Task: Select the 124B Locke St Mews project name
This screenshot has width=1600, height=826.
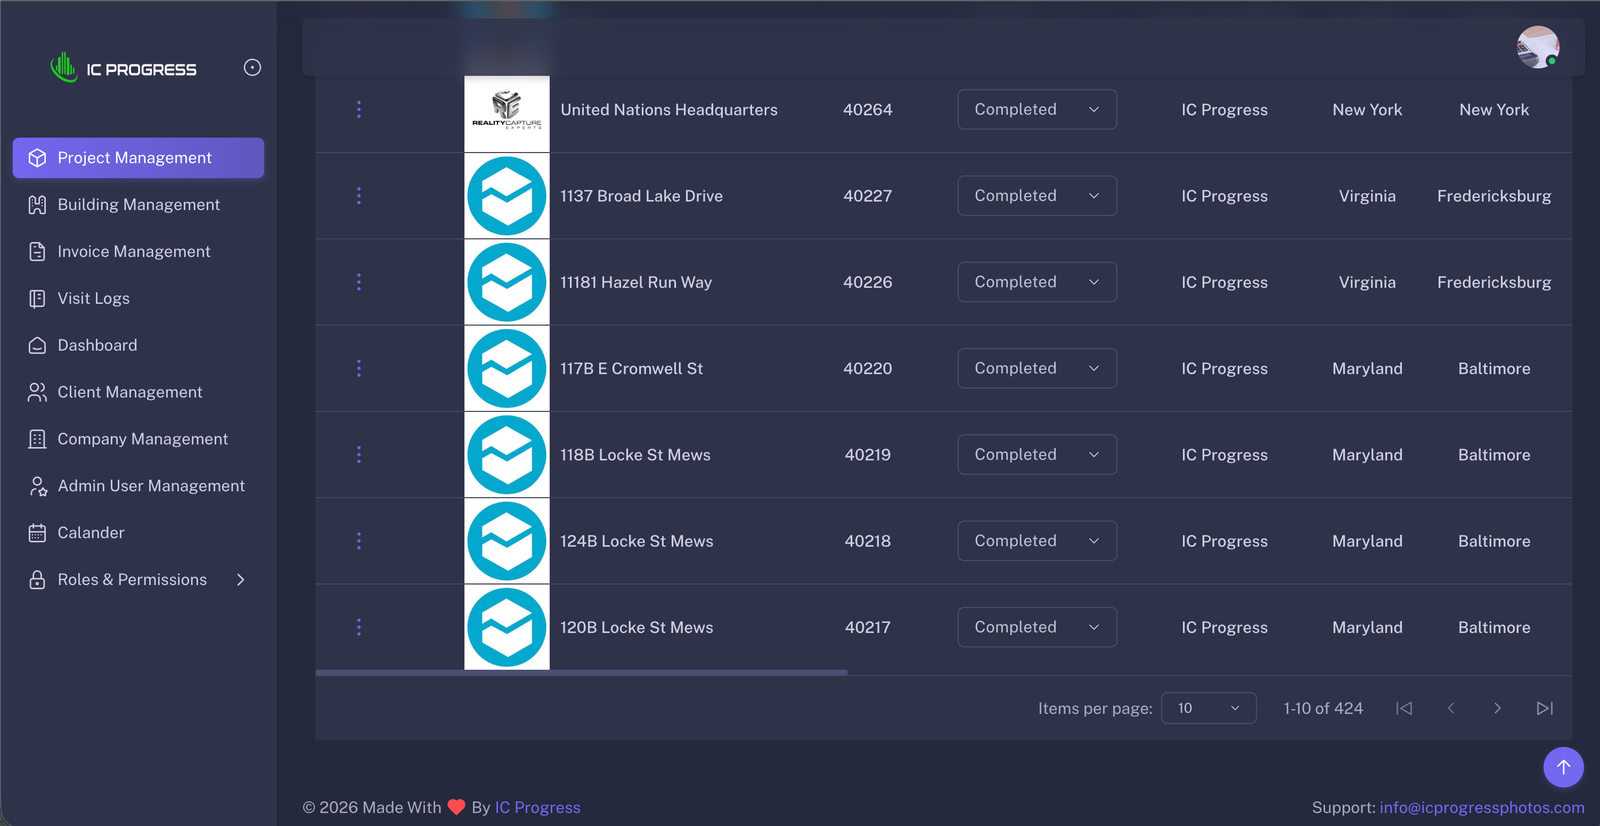Action: click(637, 541)
